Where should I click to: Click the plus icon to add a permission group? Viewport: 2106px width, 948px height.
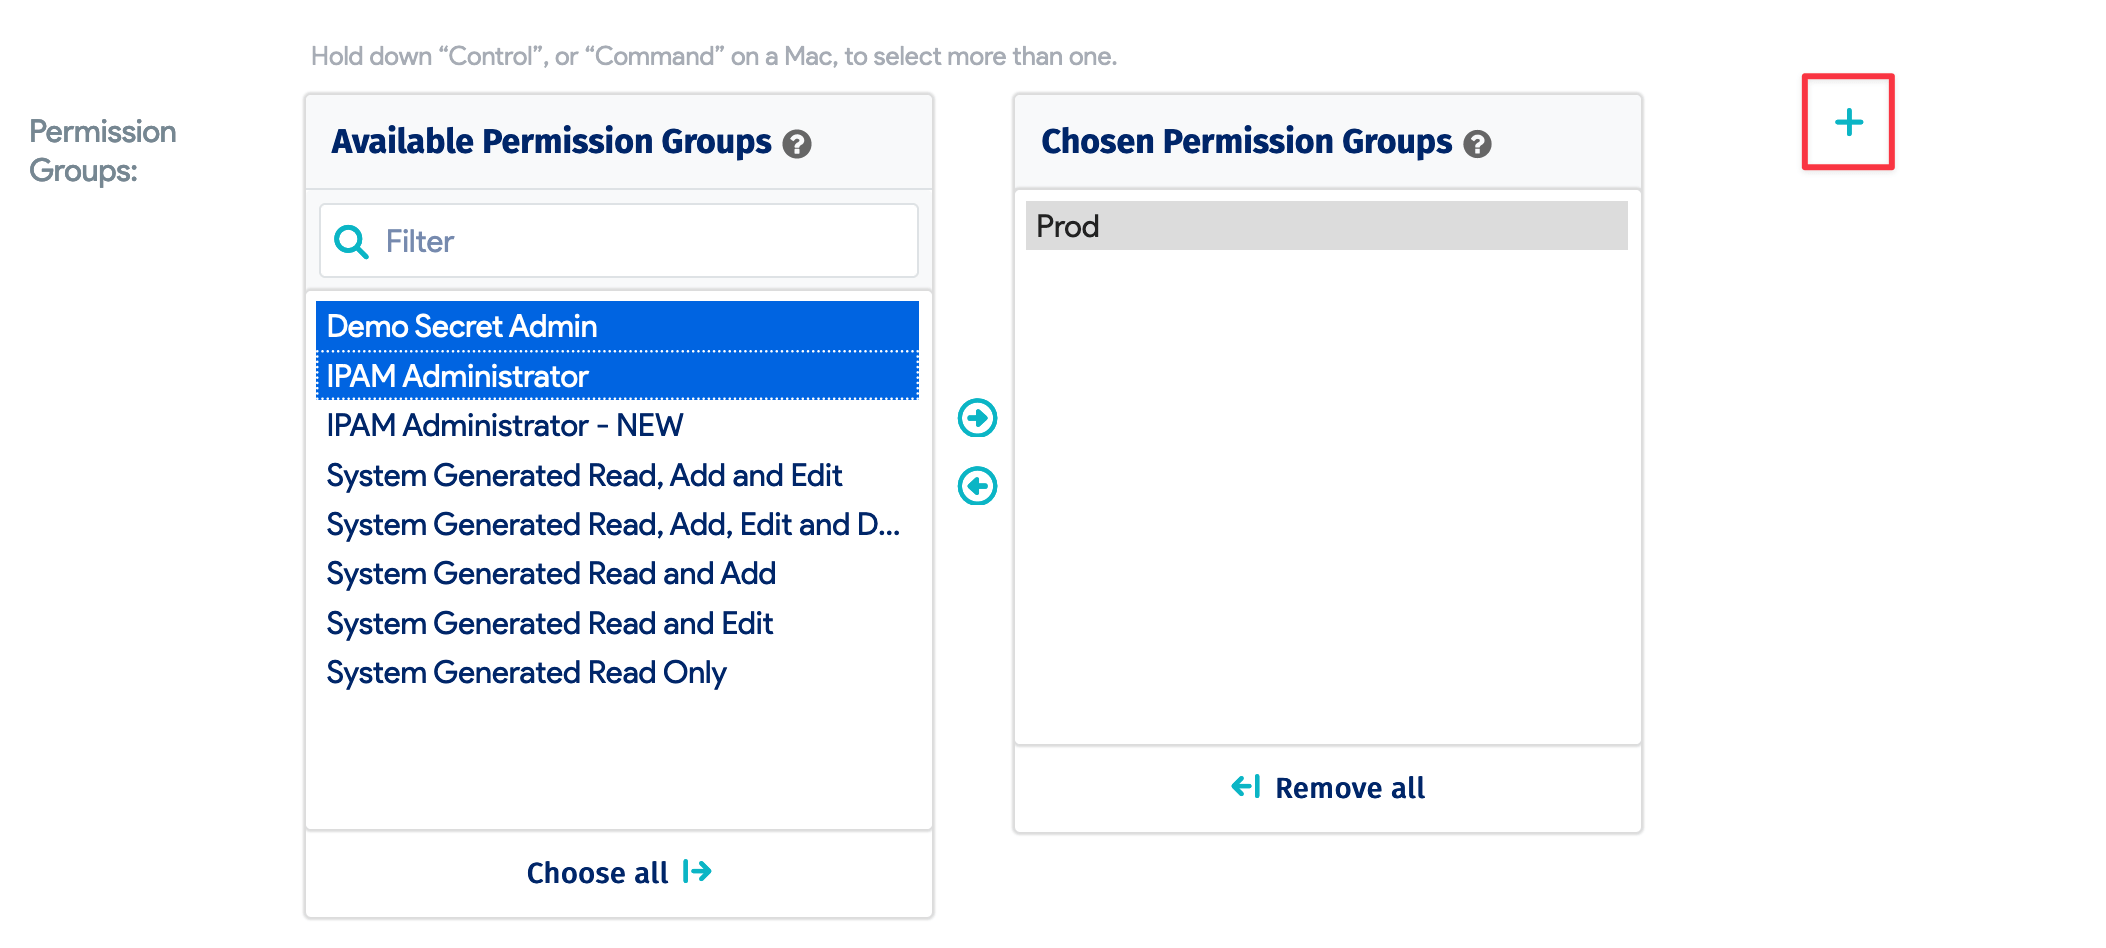coord(1848,122)
